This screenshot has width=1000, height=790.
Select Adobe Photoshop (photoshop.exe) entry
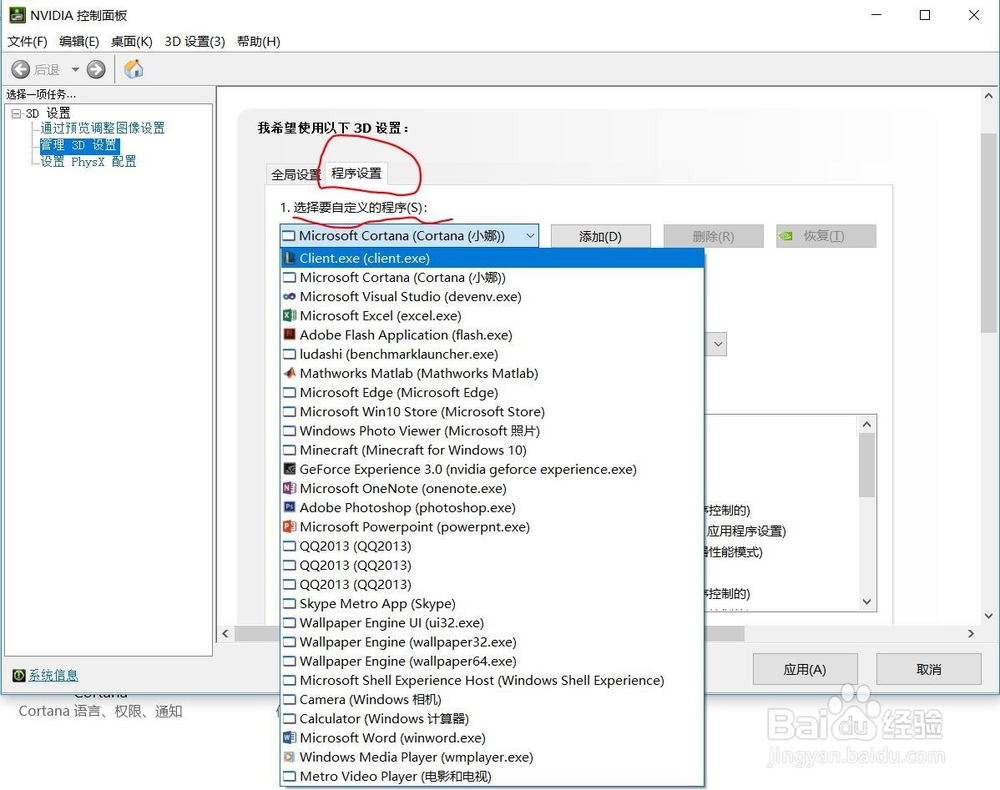[x=492, y=508]
